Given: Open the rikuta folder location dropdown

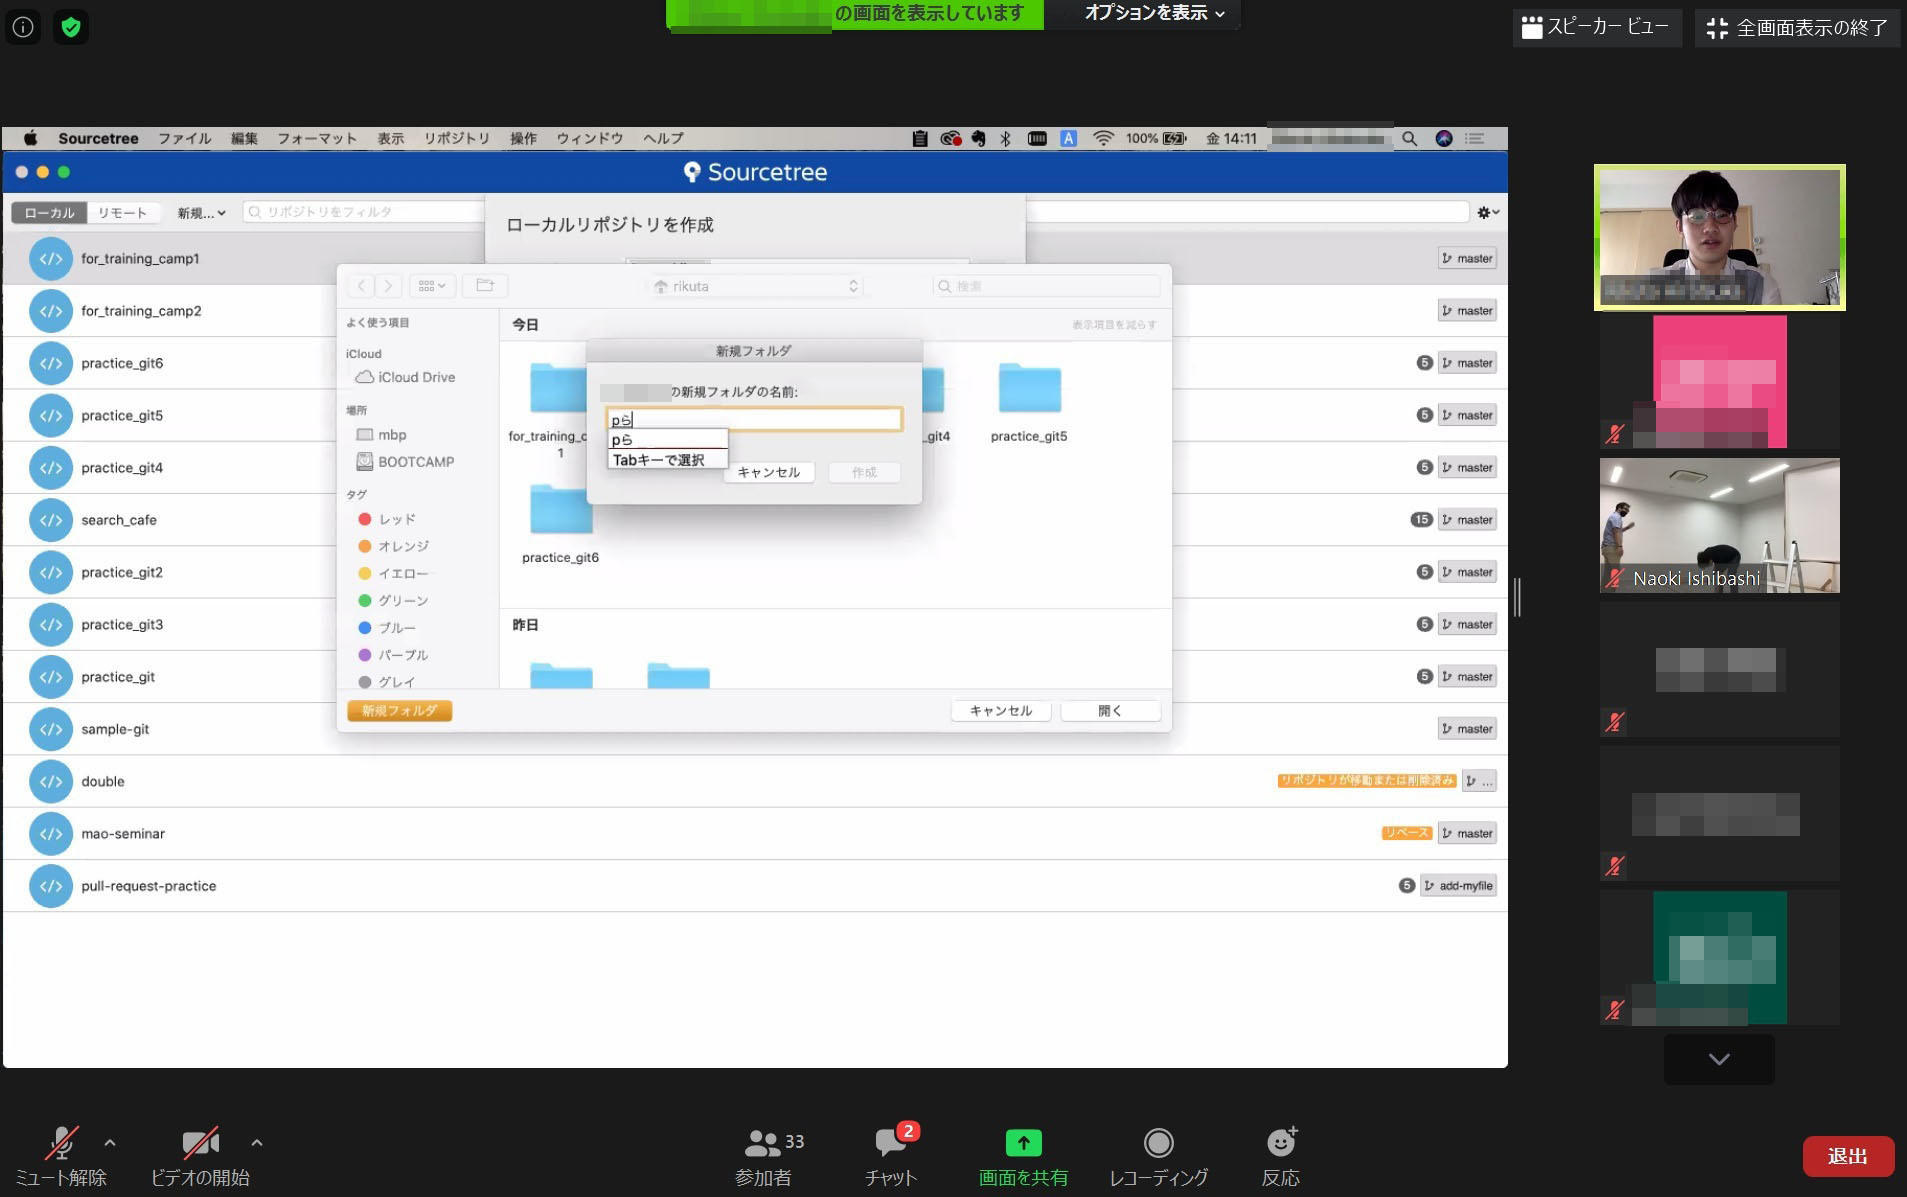Looking at the screenshot, I should point(755,286).
